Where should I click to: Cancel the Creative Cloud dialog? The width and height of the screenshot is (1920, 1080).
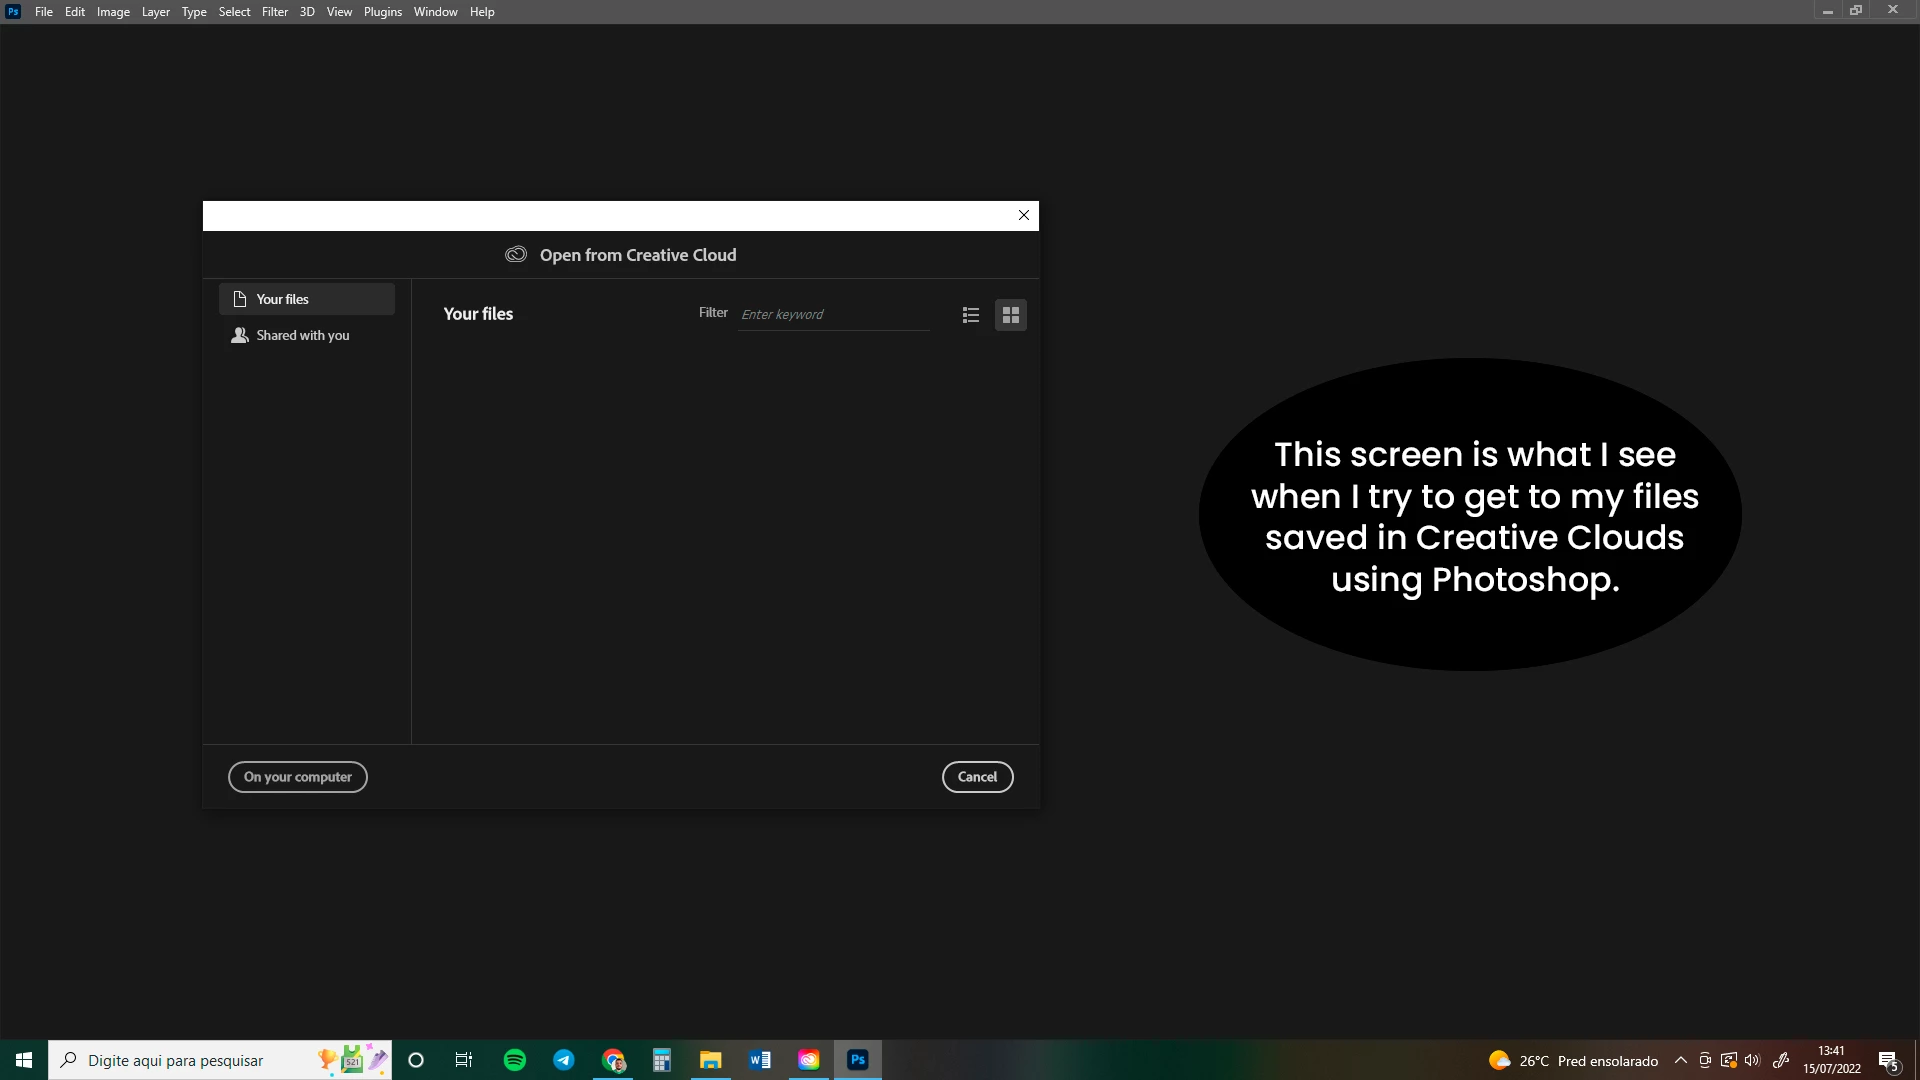(x=977, y=777)
